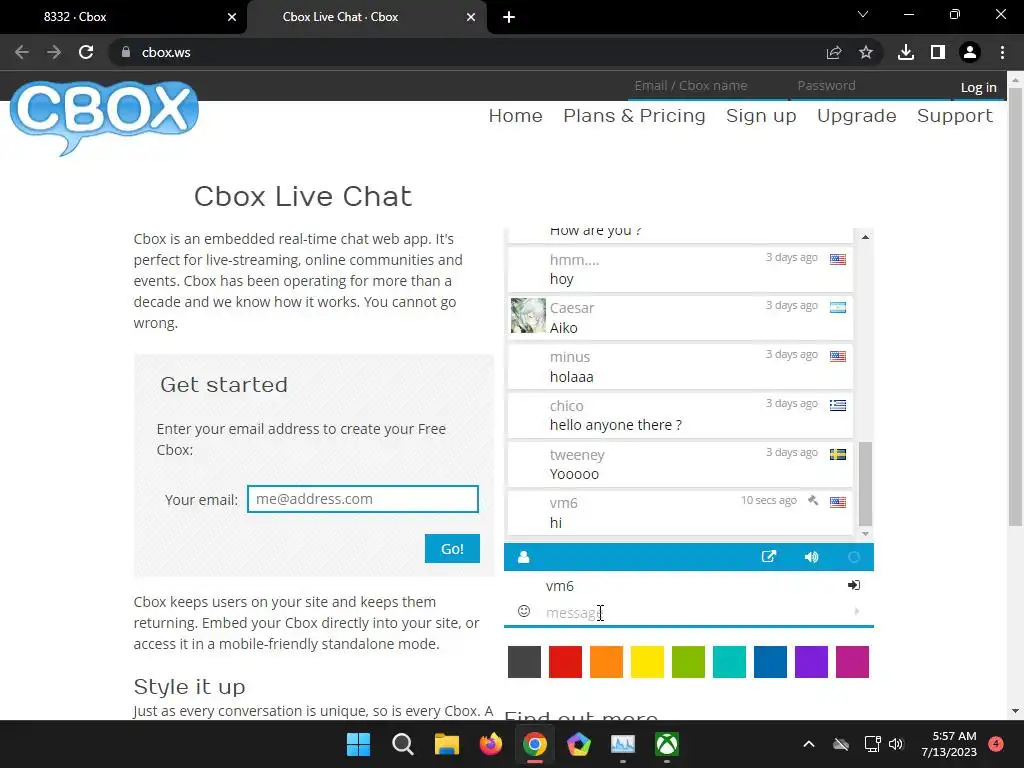Choose the dark gray color swatch
This screenshot has height=768, width=1024.
524,662
